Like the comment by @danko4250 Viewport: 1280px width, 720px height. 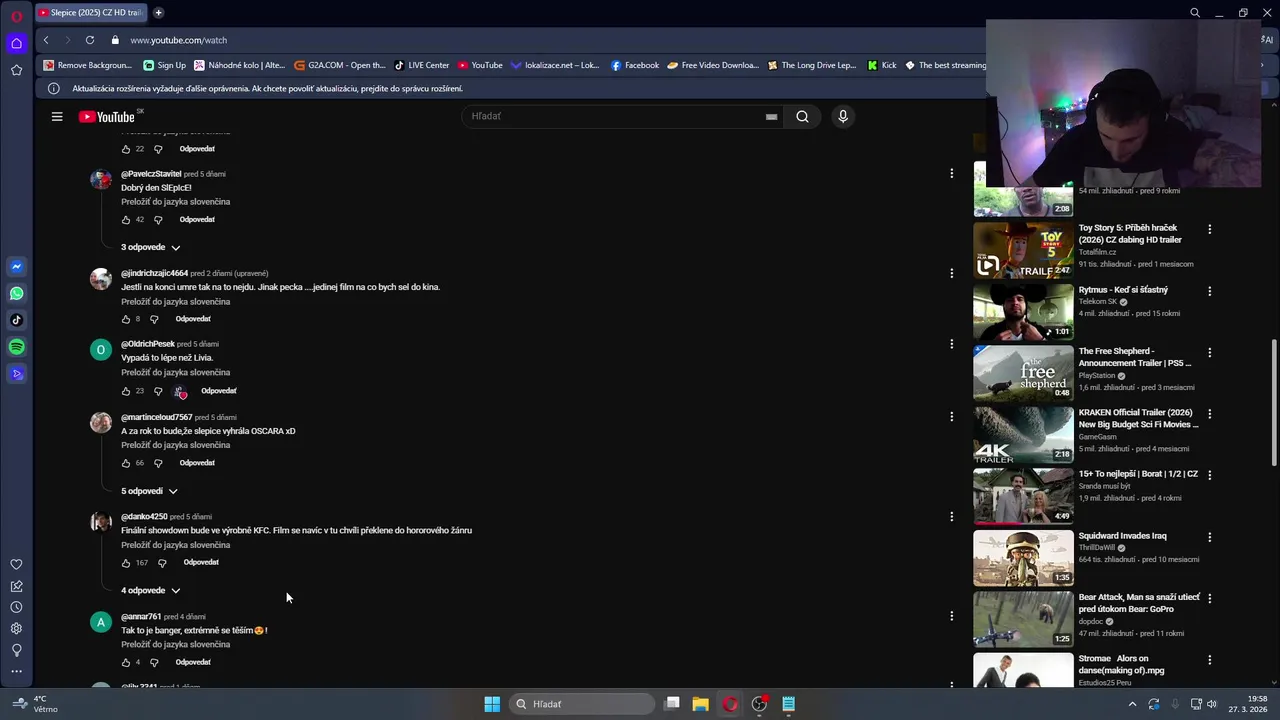click(x=126, y=563)
